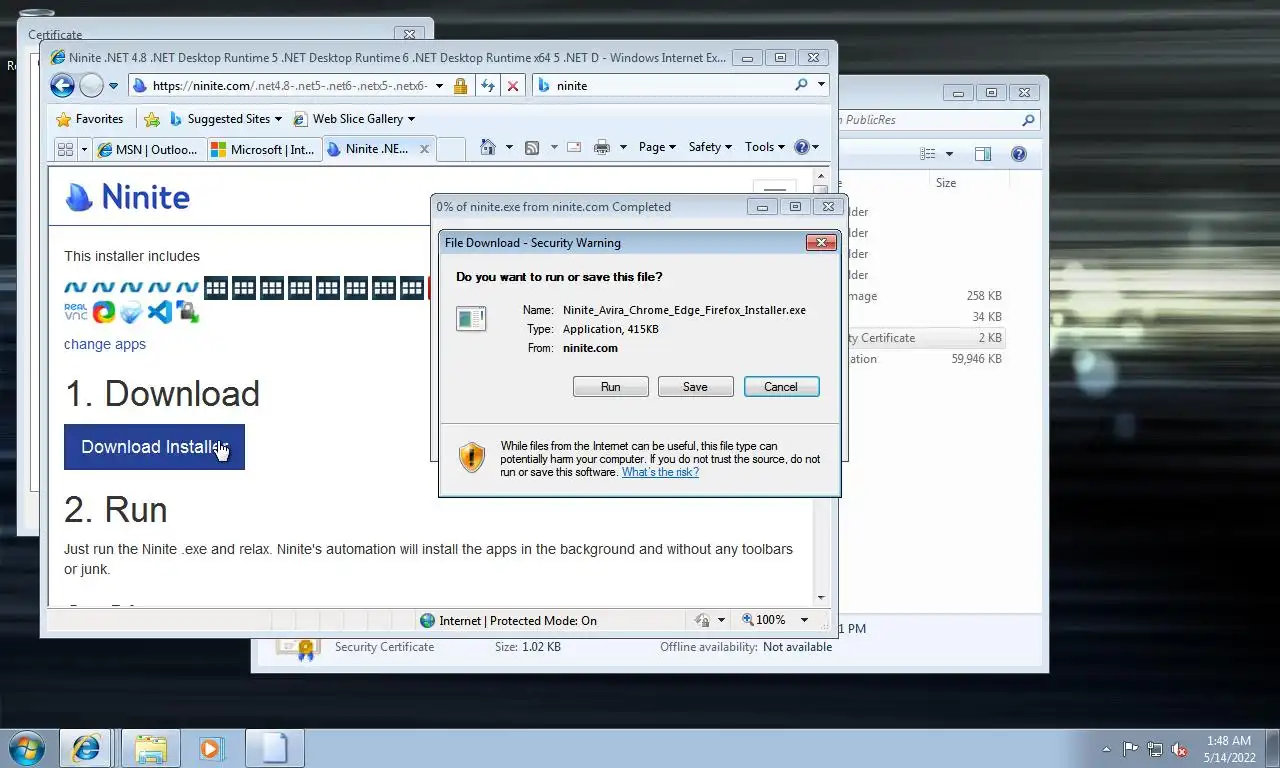1280x768 pixels.
Task: Open a new blank tab
Action: (451, 149)
